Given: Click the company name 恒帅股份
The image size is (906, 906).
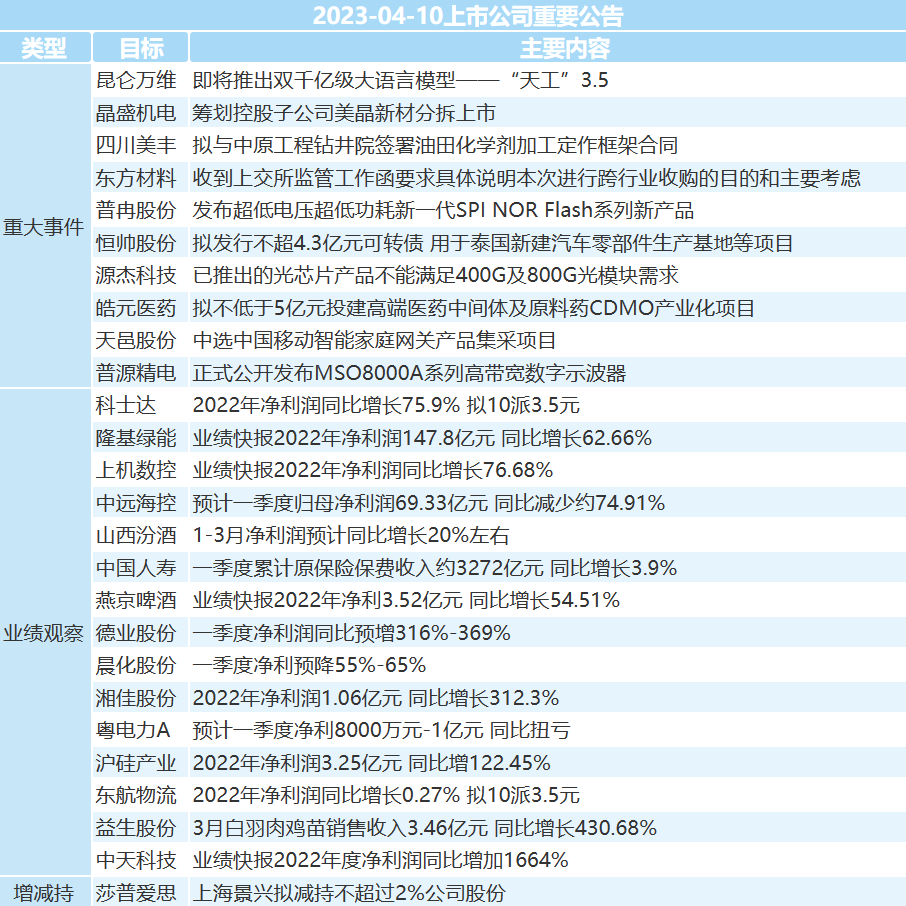Looking at the screenshot, I should (136, 243).
